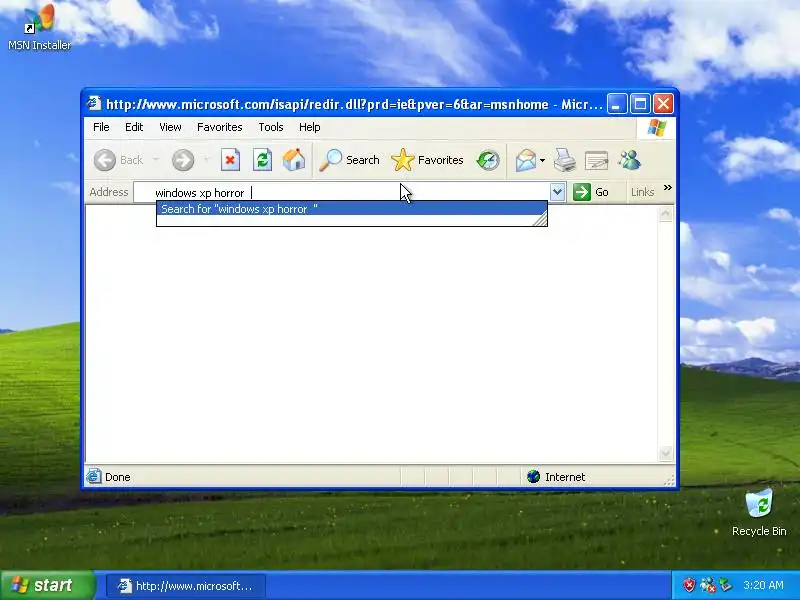Open the Messenger people icon
The image size is (800, 600).
[630, 160]
